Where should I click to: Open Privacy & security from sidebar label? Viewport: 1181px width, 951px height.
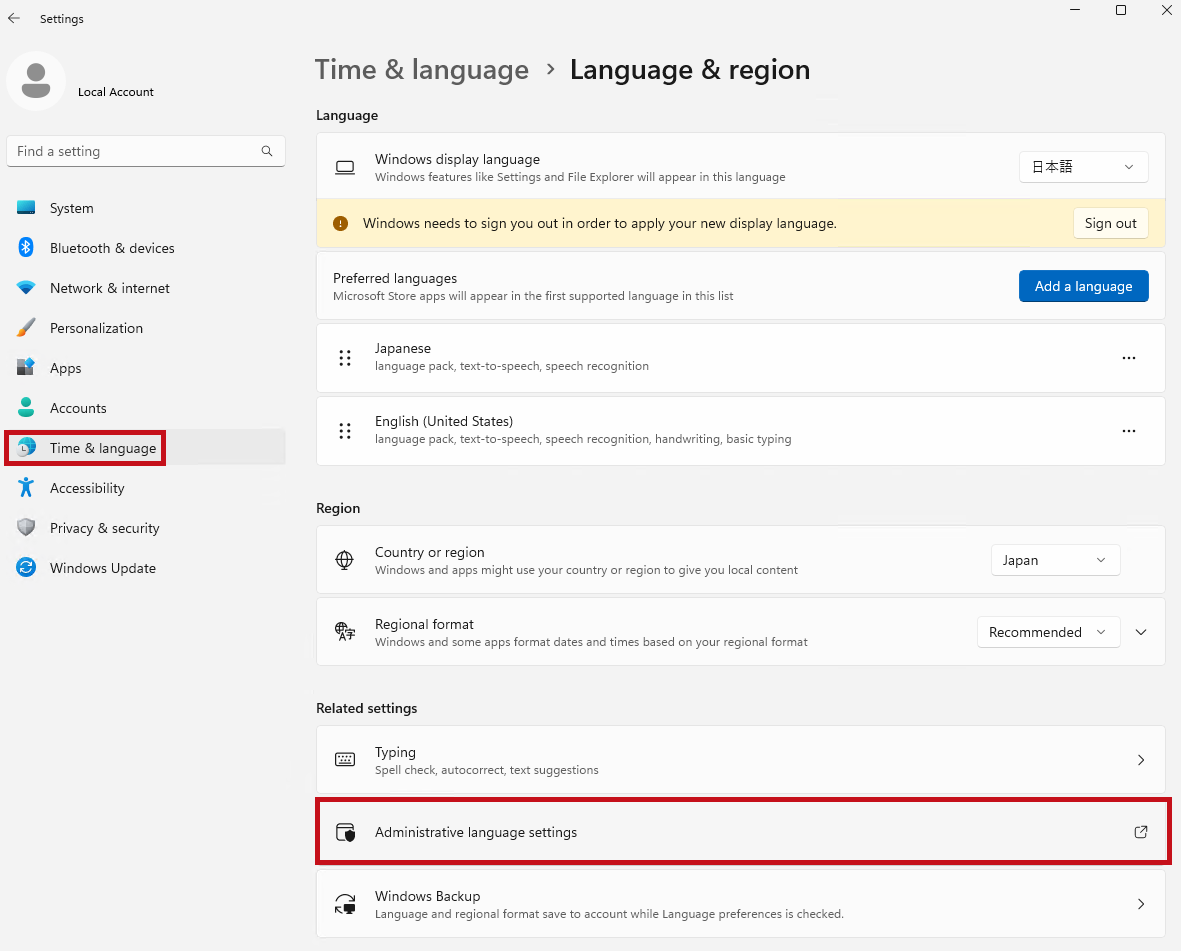[105, 528]
